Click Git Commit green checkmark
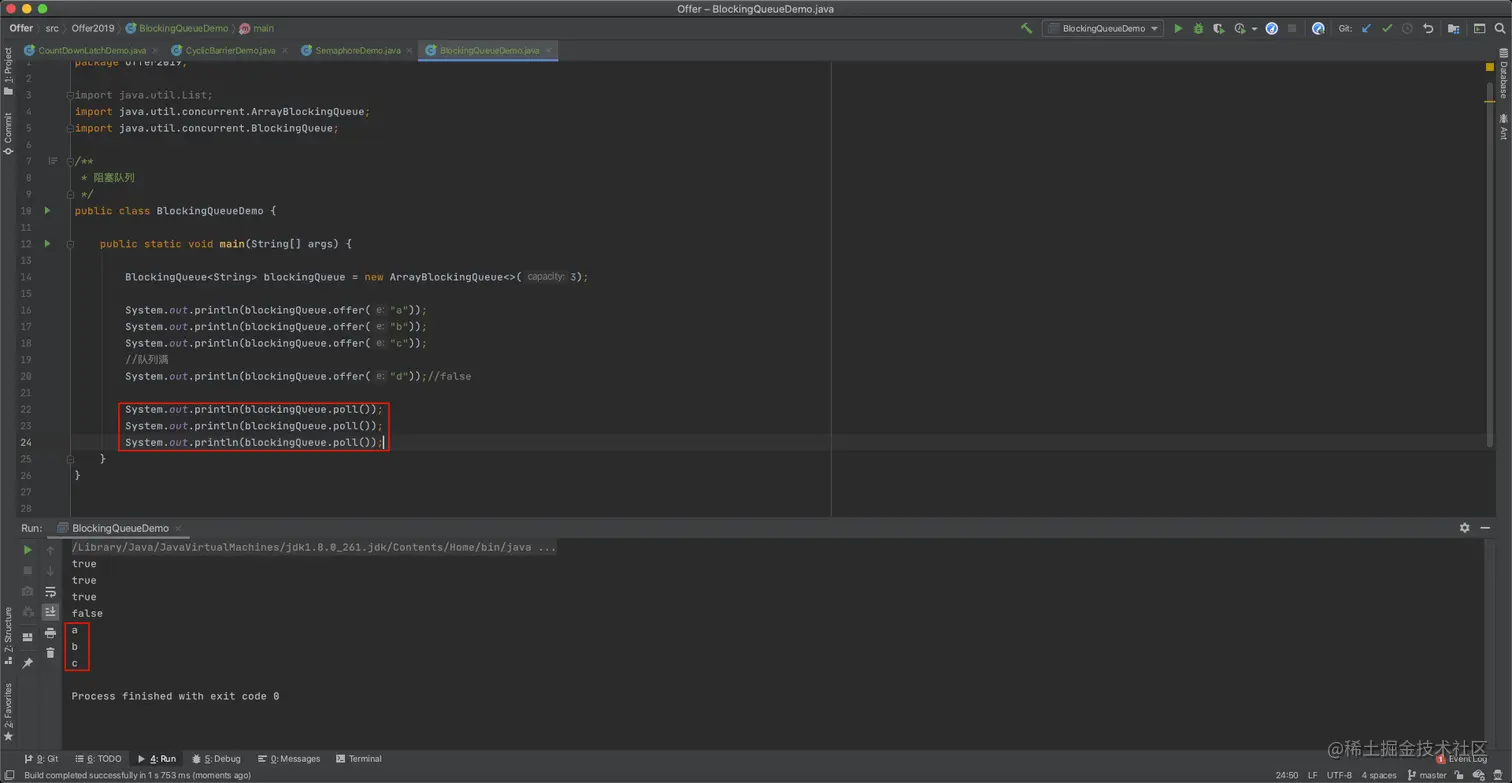 1387,29
